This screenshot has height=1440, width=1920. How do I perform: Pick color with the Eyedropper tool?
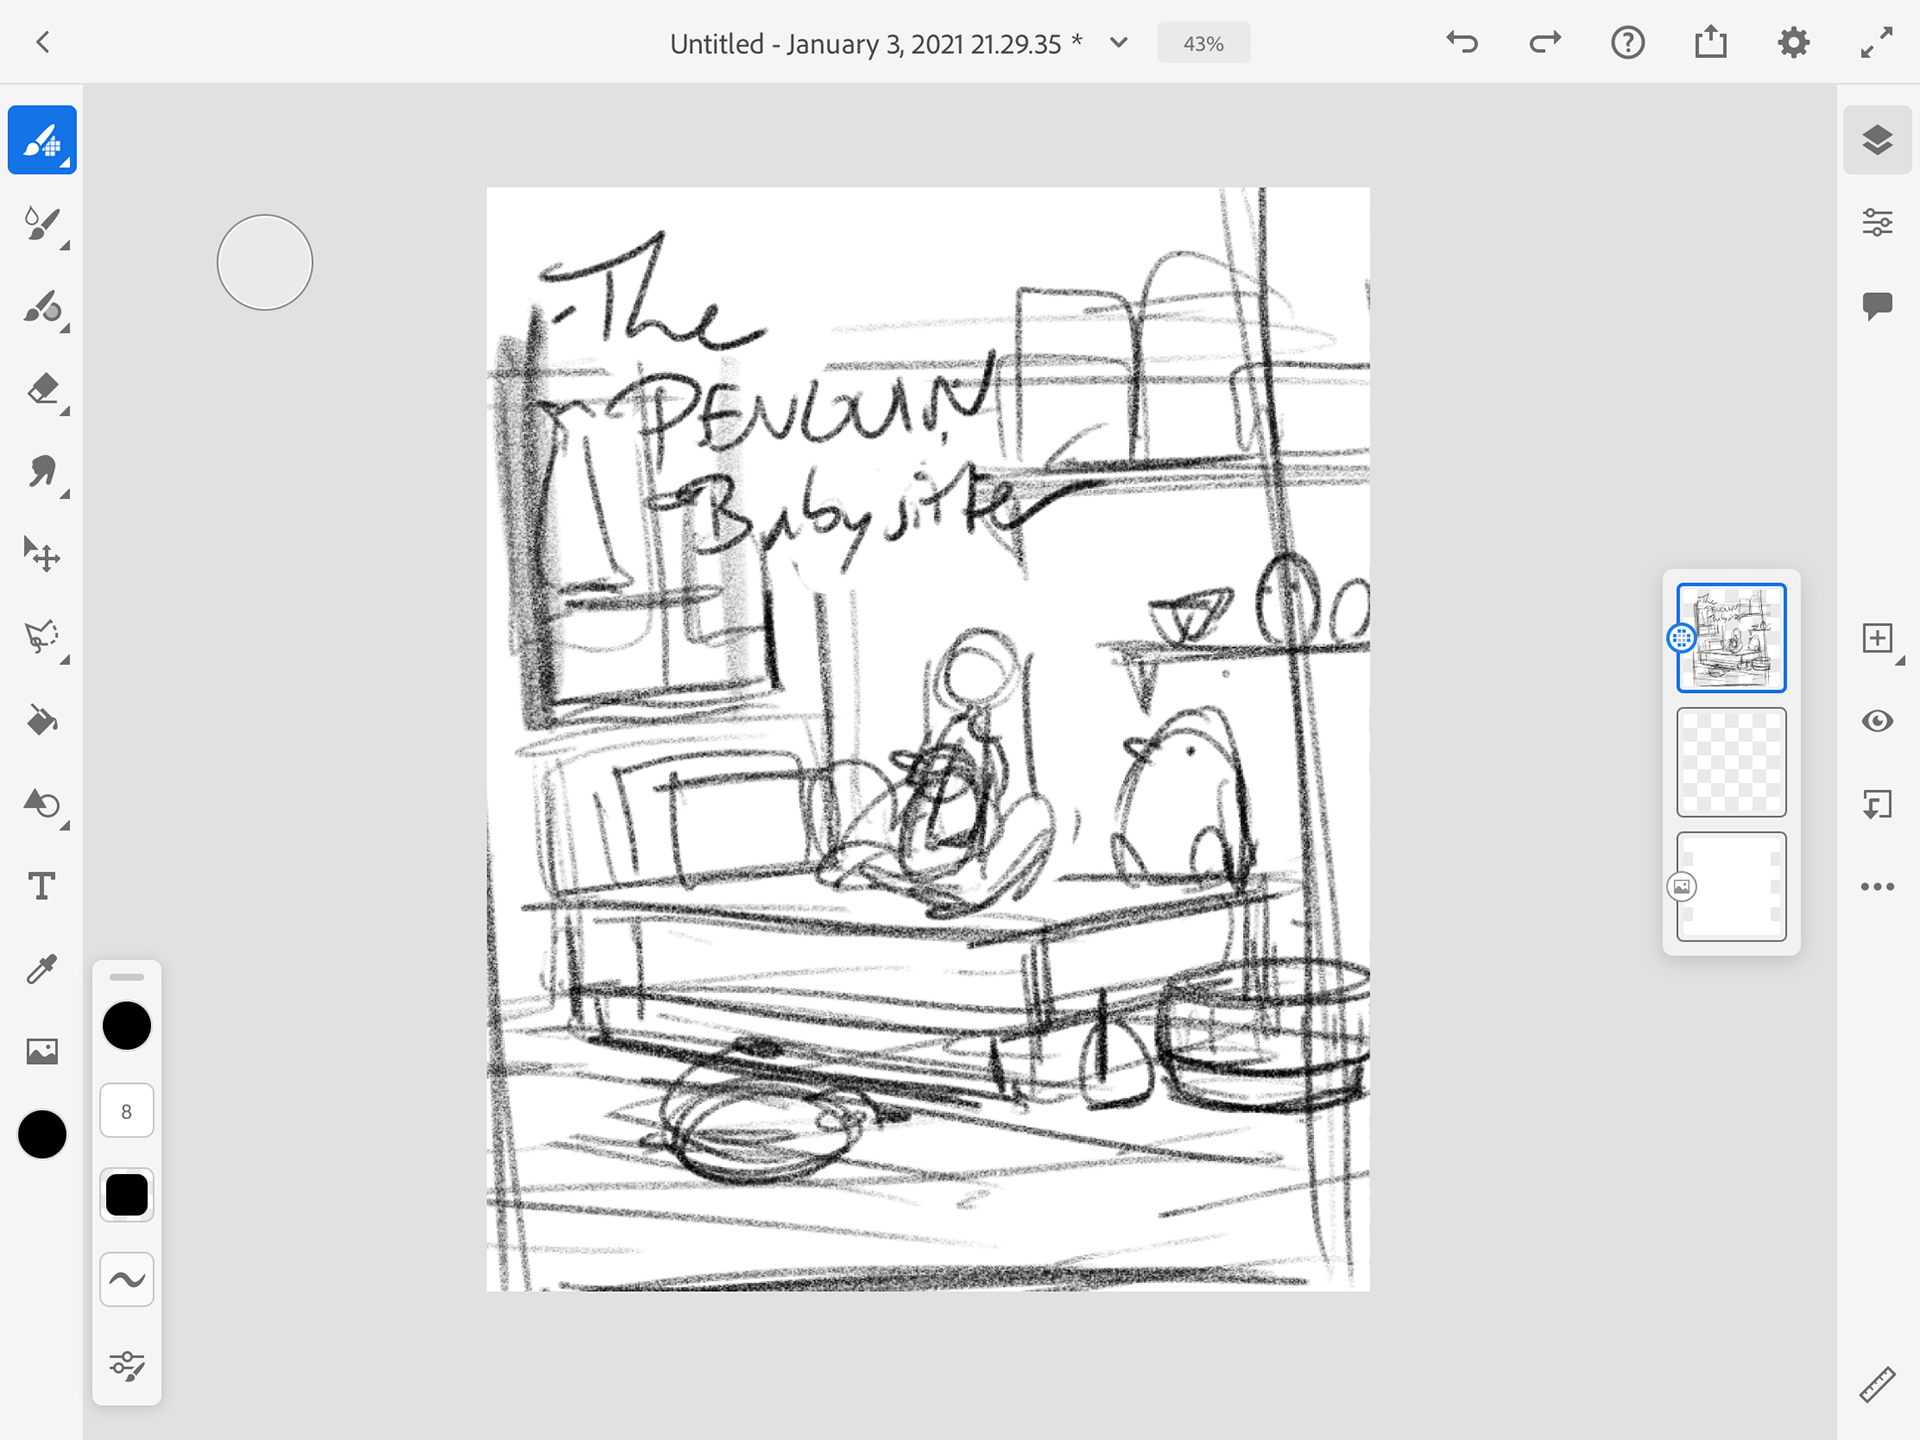tap(42, 968)
